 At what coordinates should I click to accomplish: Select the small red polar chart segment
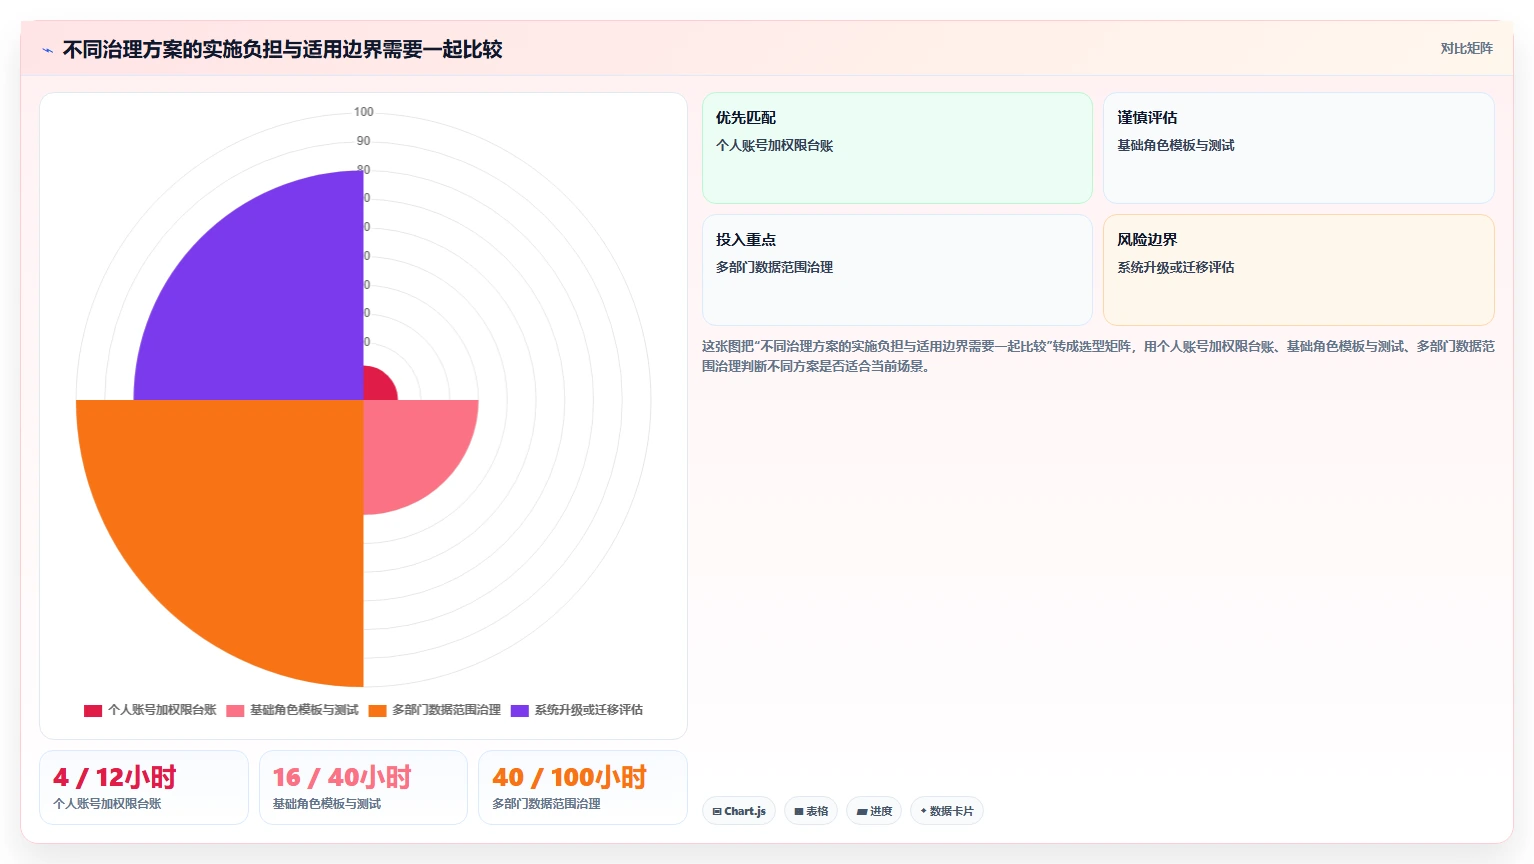[x=377, y=386]
